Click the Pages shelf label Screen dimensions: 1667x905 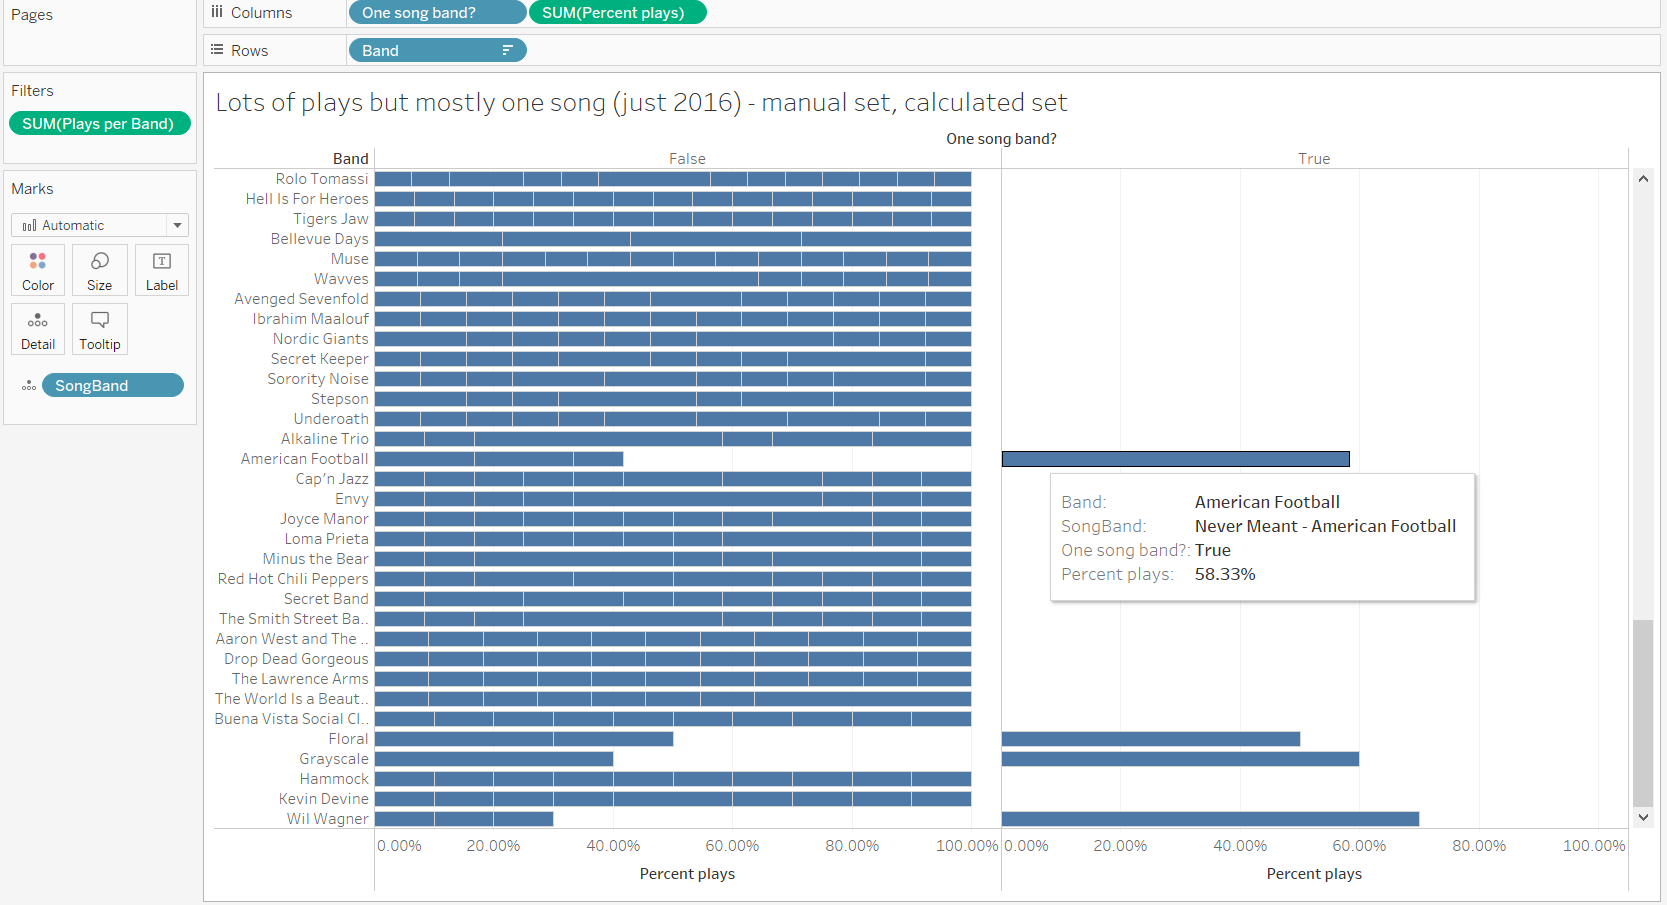[32, 15]
